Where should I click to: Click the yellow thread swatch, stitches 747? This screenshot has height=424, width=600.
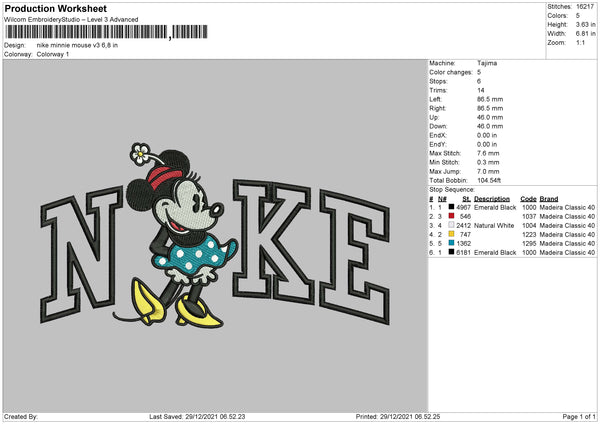(x=452, y=234)
